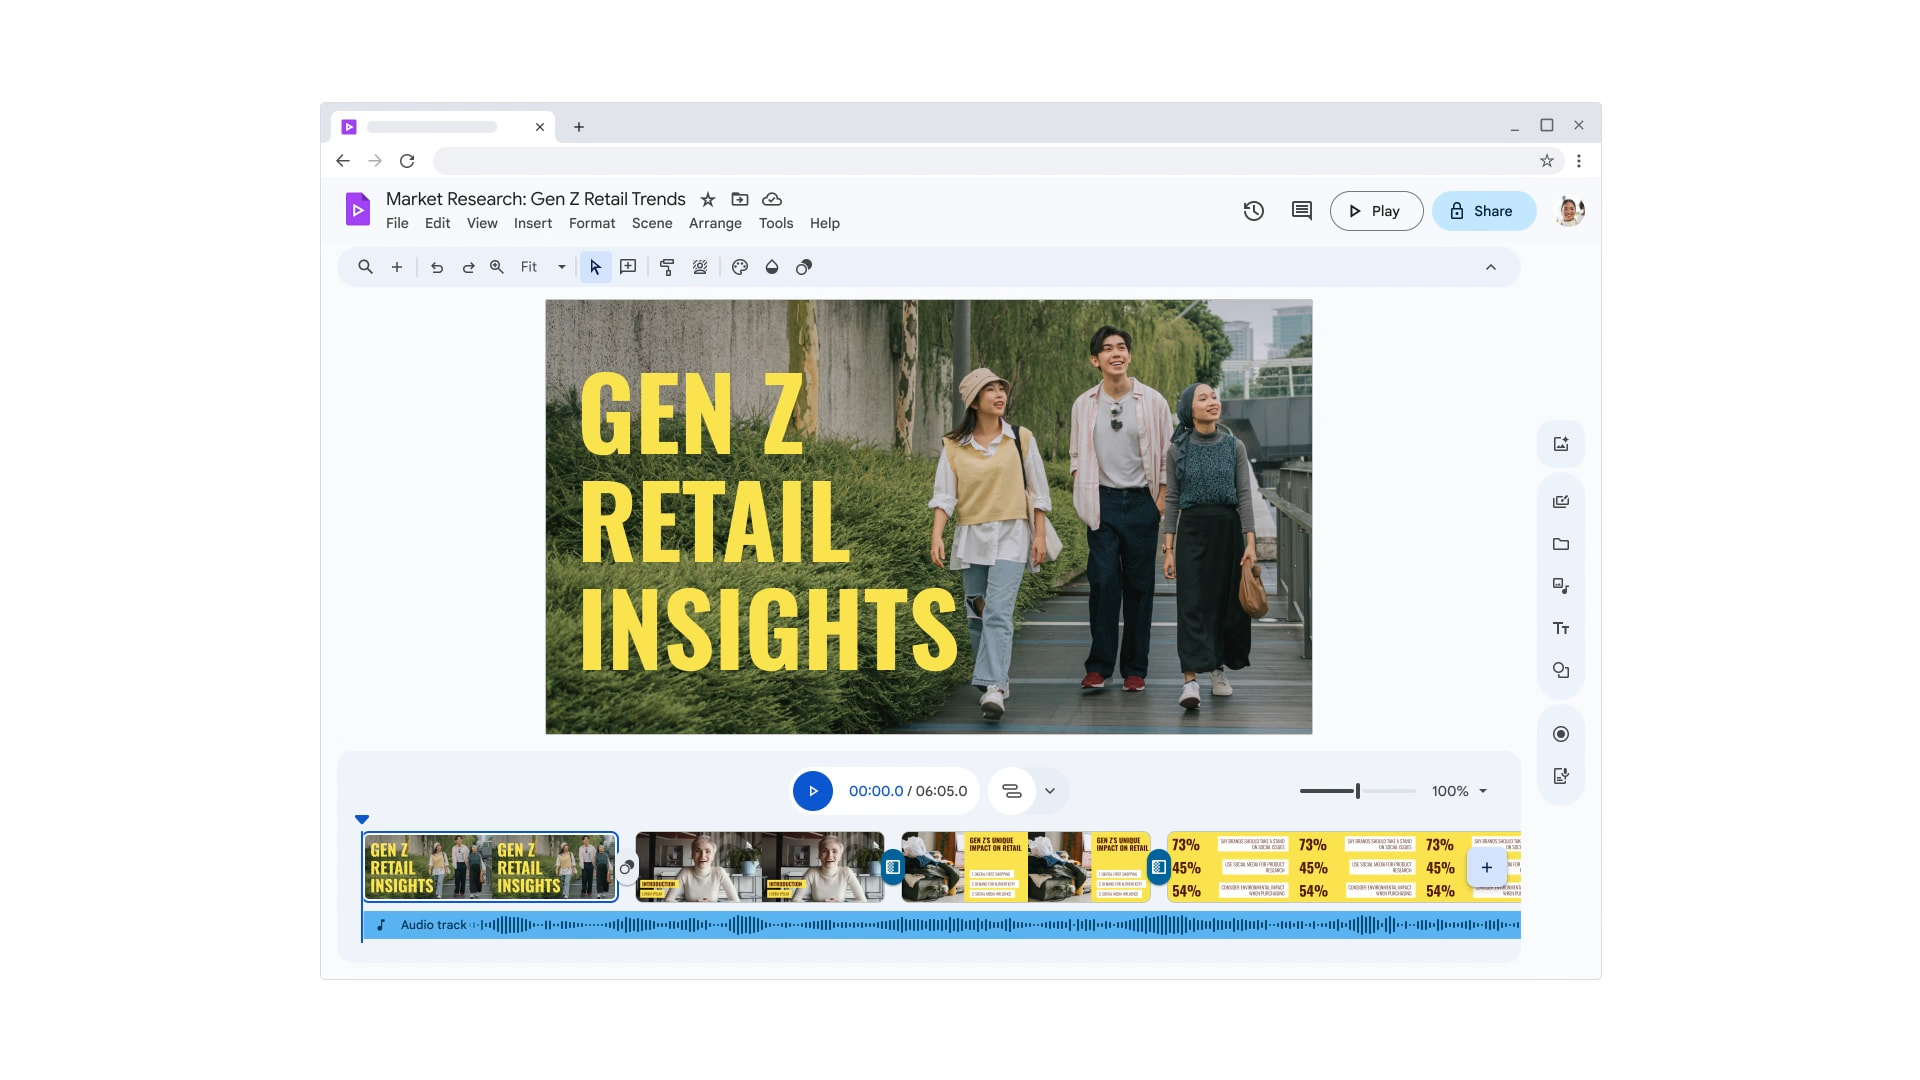Viewport: 1920px width, 1080px height.
Task: Open the Scene menu
Action: (650, 224)
